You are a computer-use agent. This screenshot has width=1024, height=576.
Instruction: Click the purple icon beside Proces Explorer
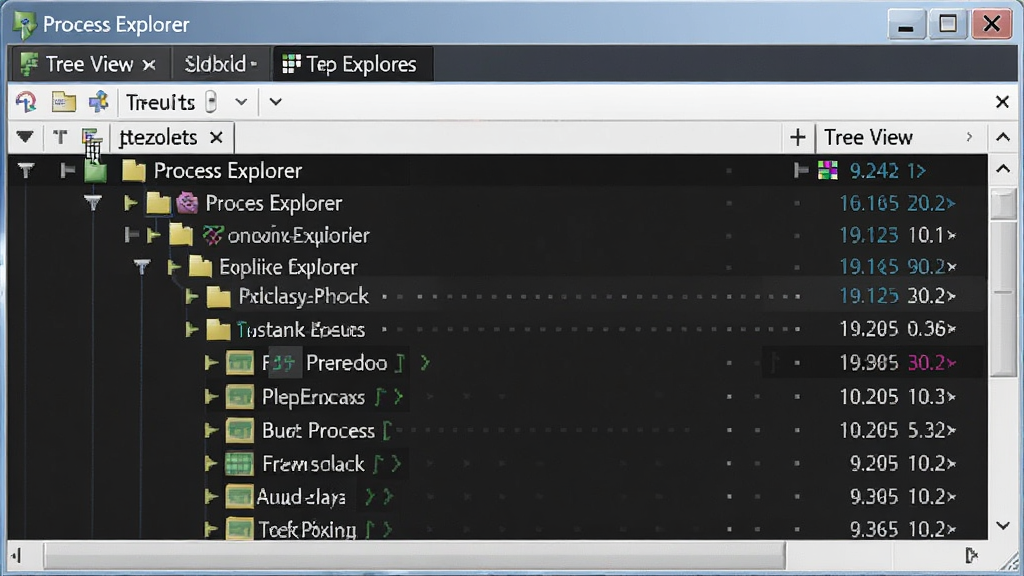point(187,203)
